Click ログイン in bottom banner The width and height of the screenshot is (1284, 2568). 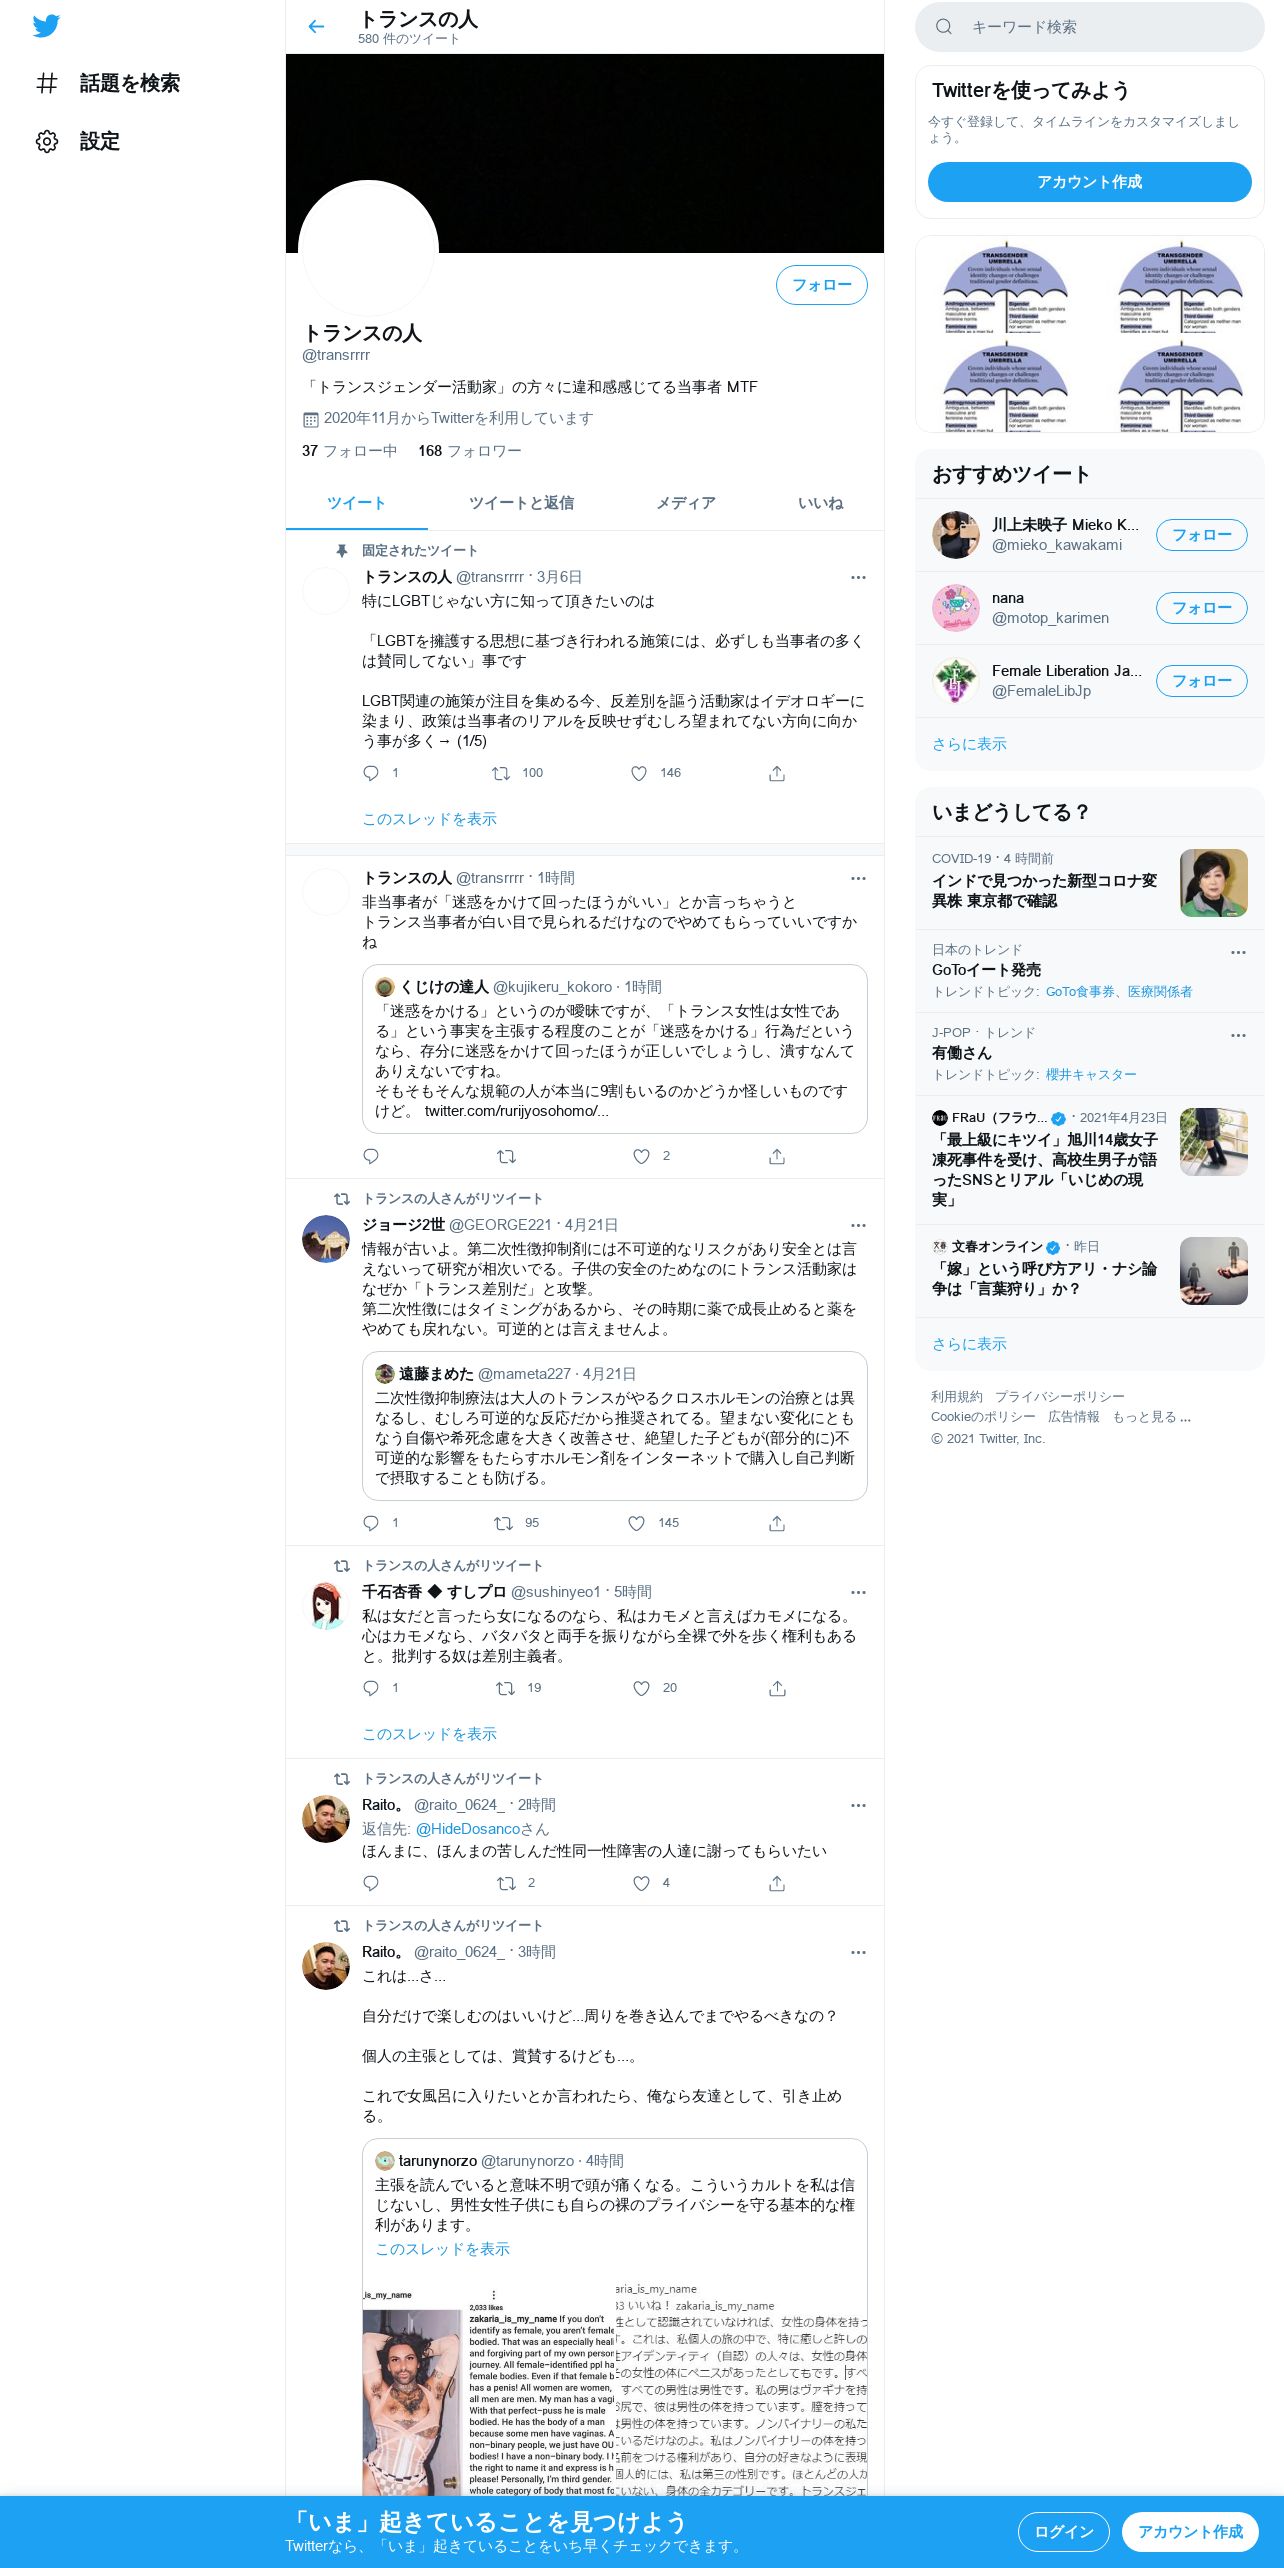[1063, 2532]
